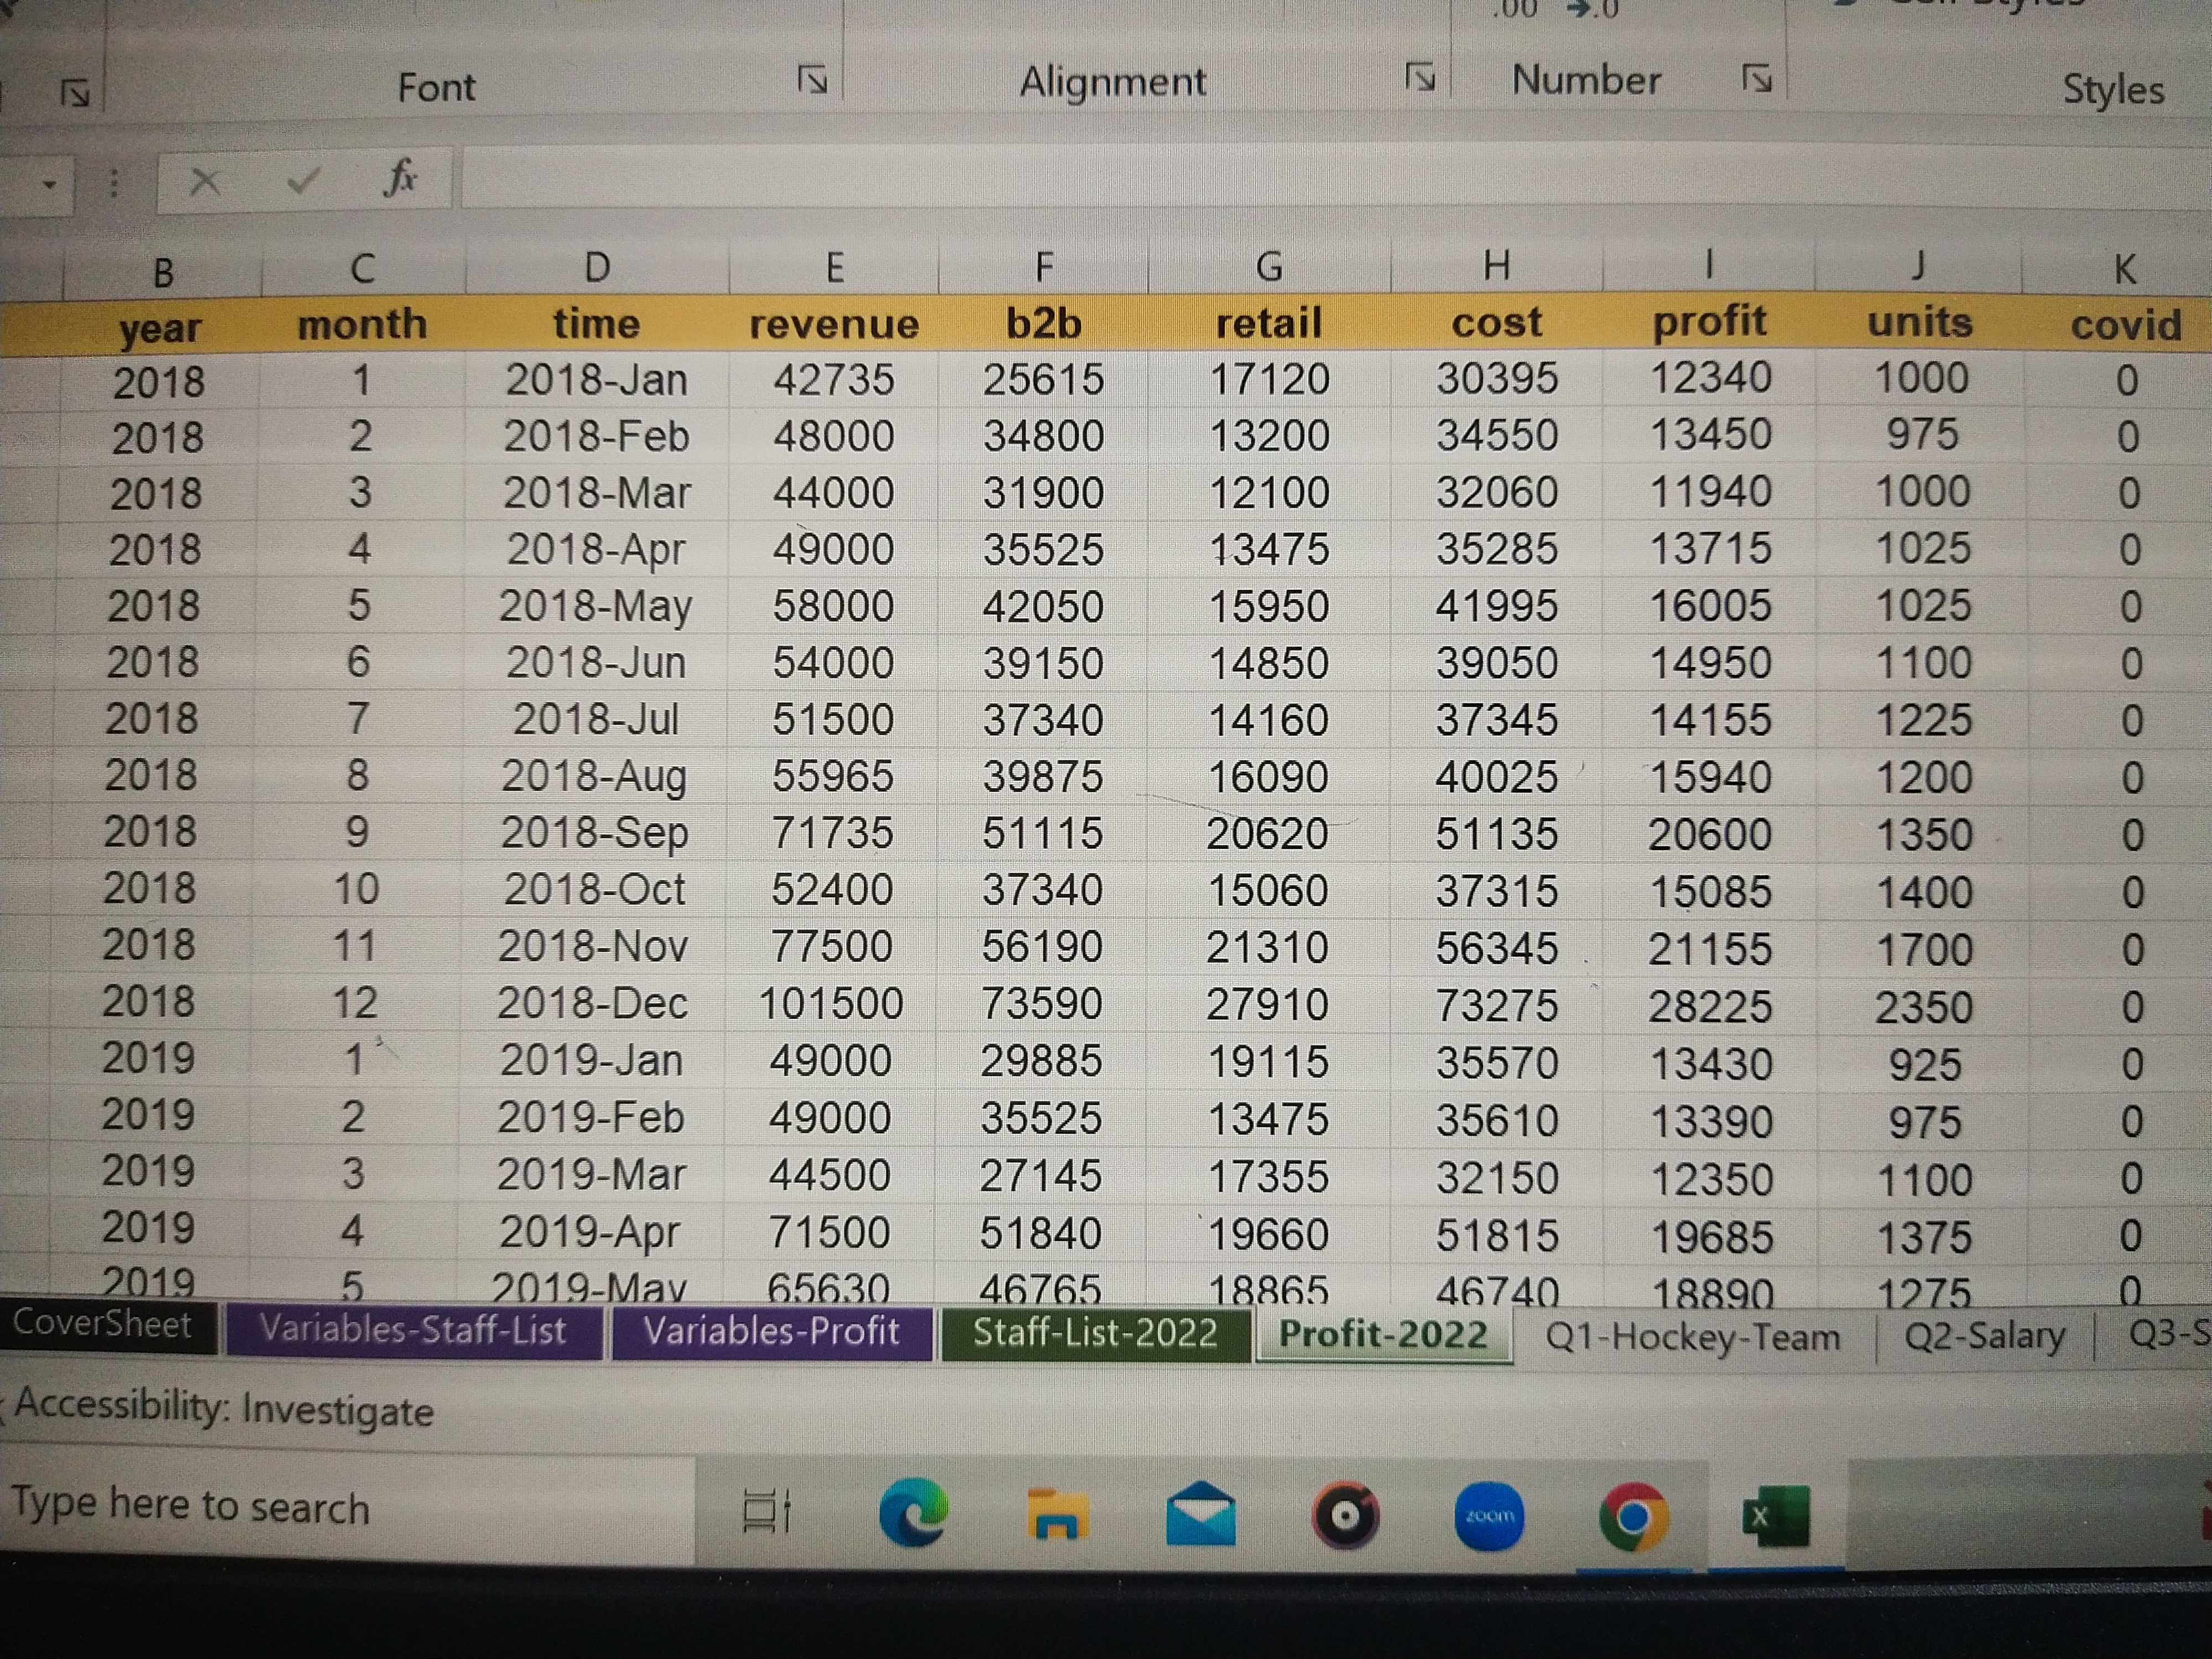The width and height of the screenshot is (2212, 1659).
Task: Switch to the Staff-List-2022 sheet tab
Action: click(1095, 1333)
